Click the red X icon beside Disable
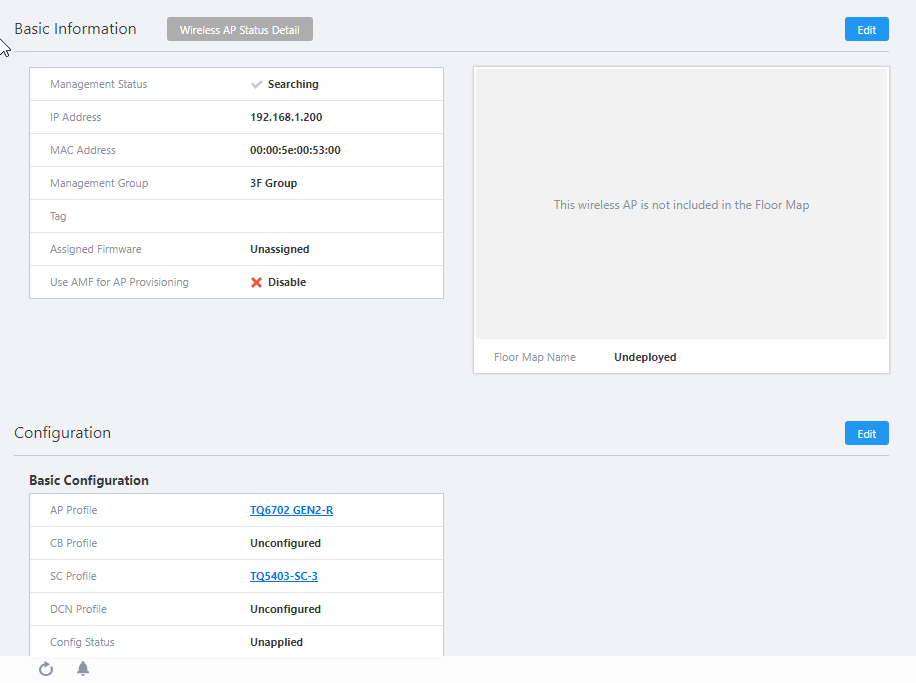This screenshot has height=683, width=916. point(257,283)
